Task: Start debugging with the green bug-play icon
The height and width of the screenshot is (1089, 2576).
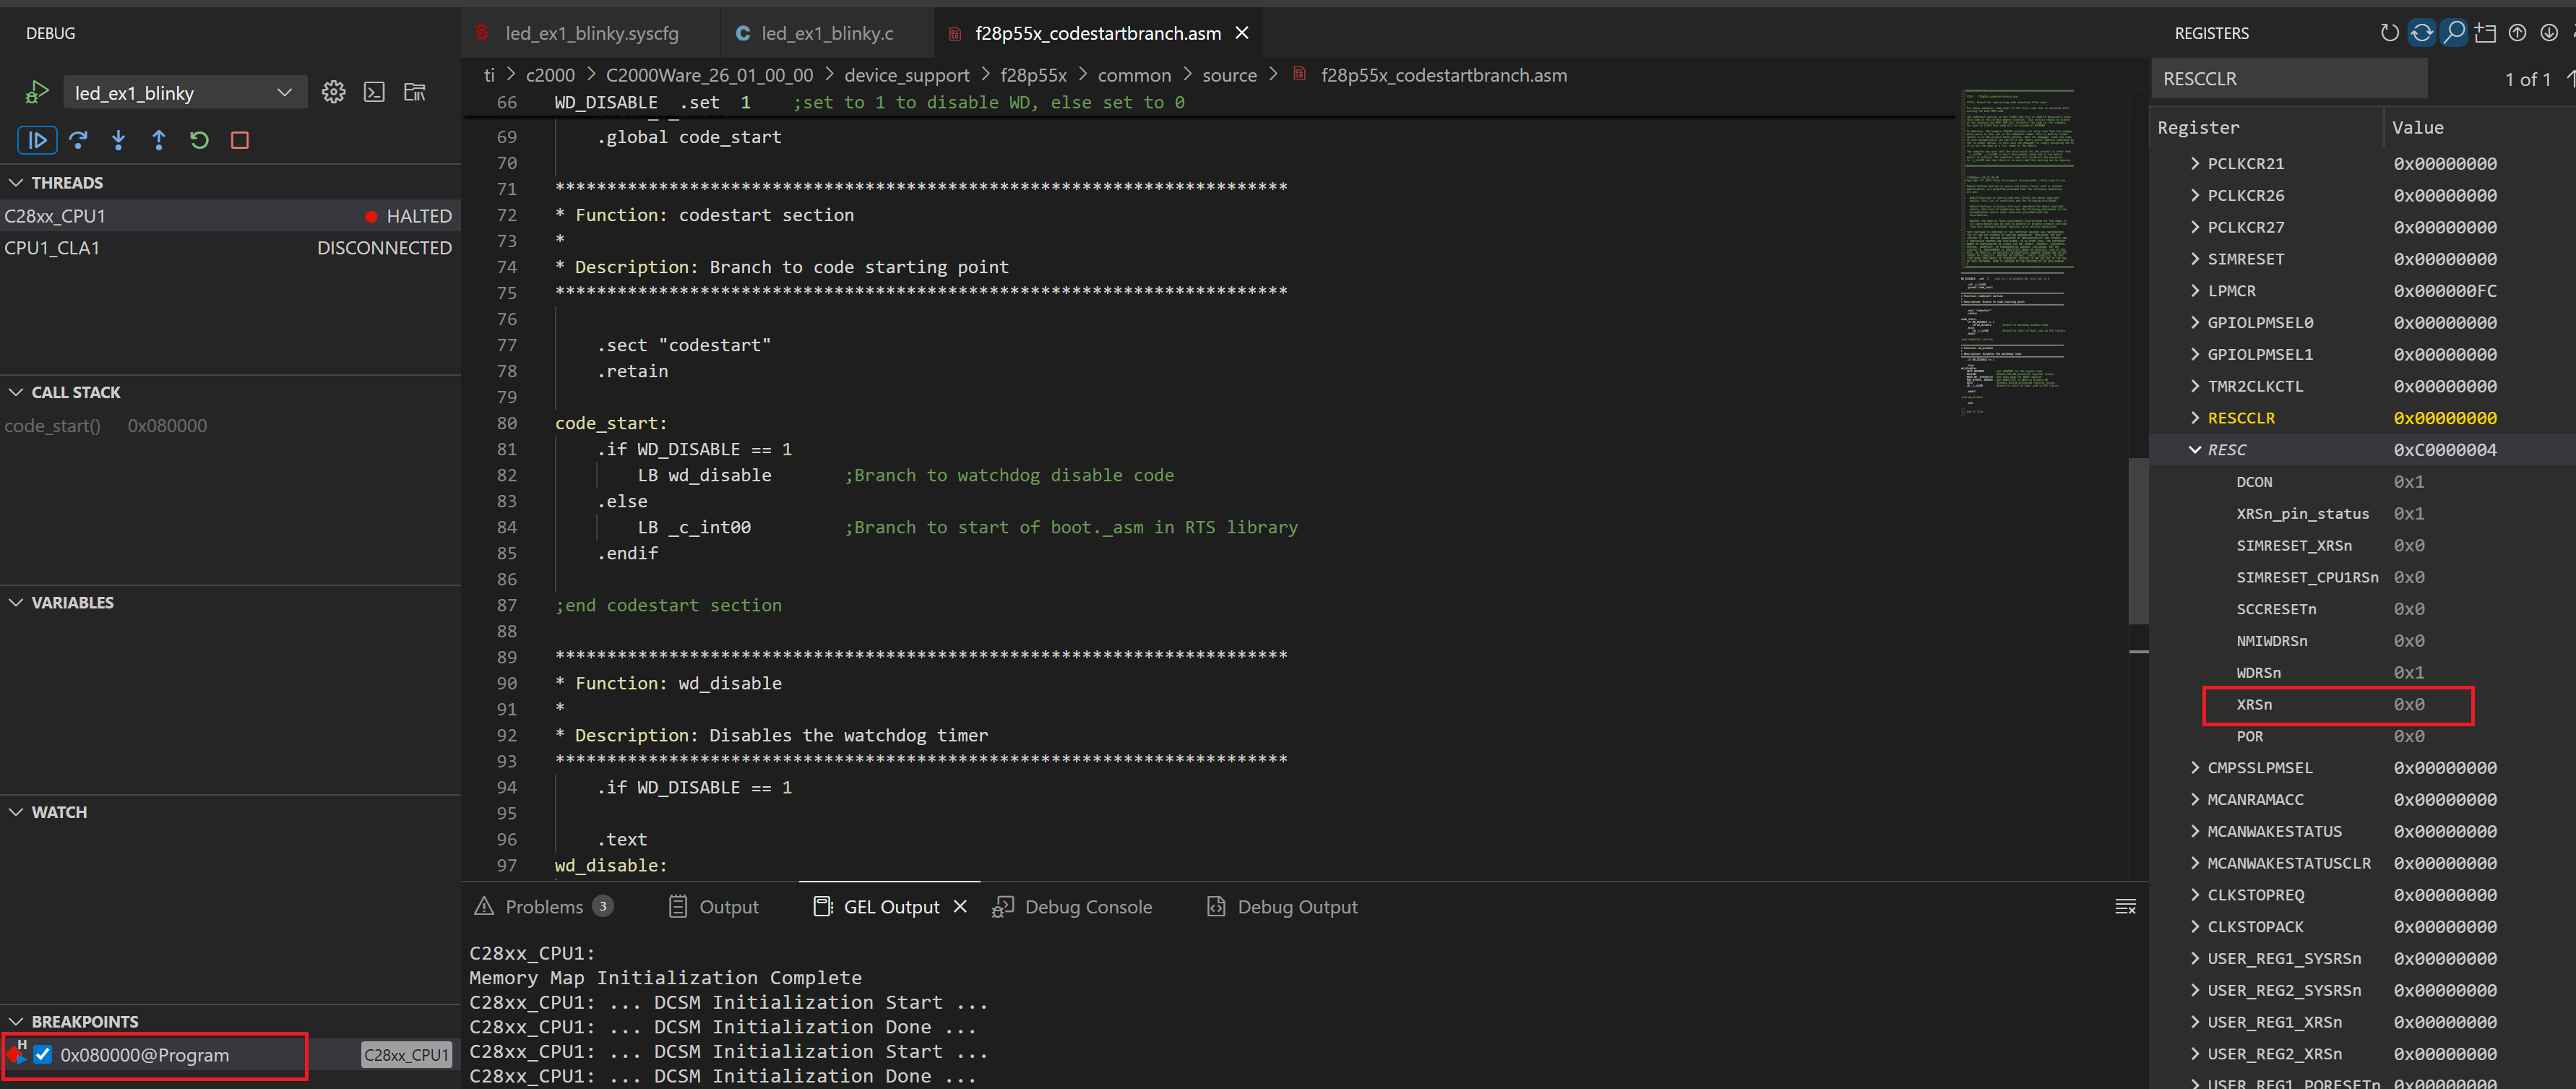Action: [x=37, y=93]
